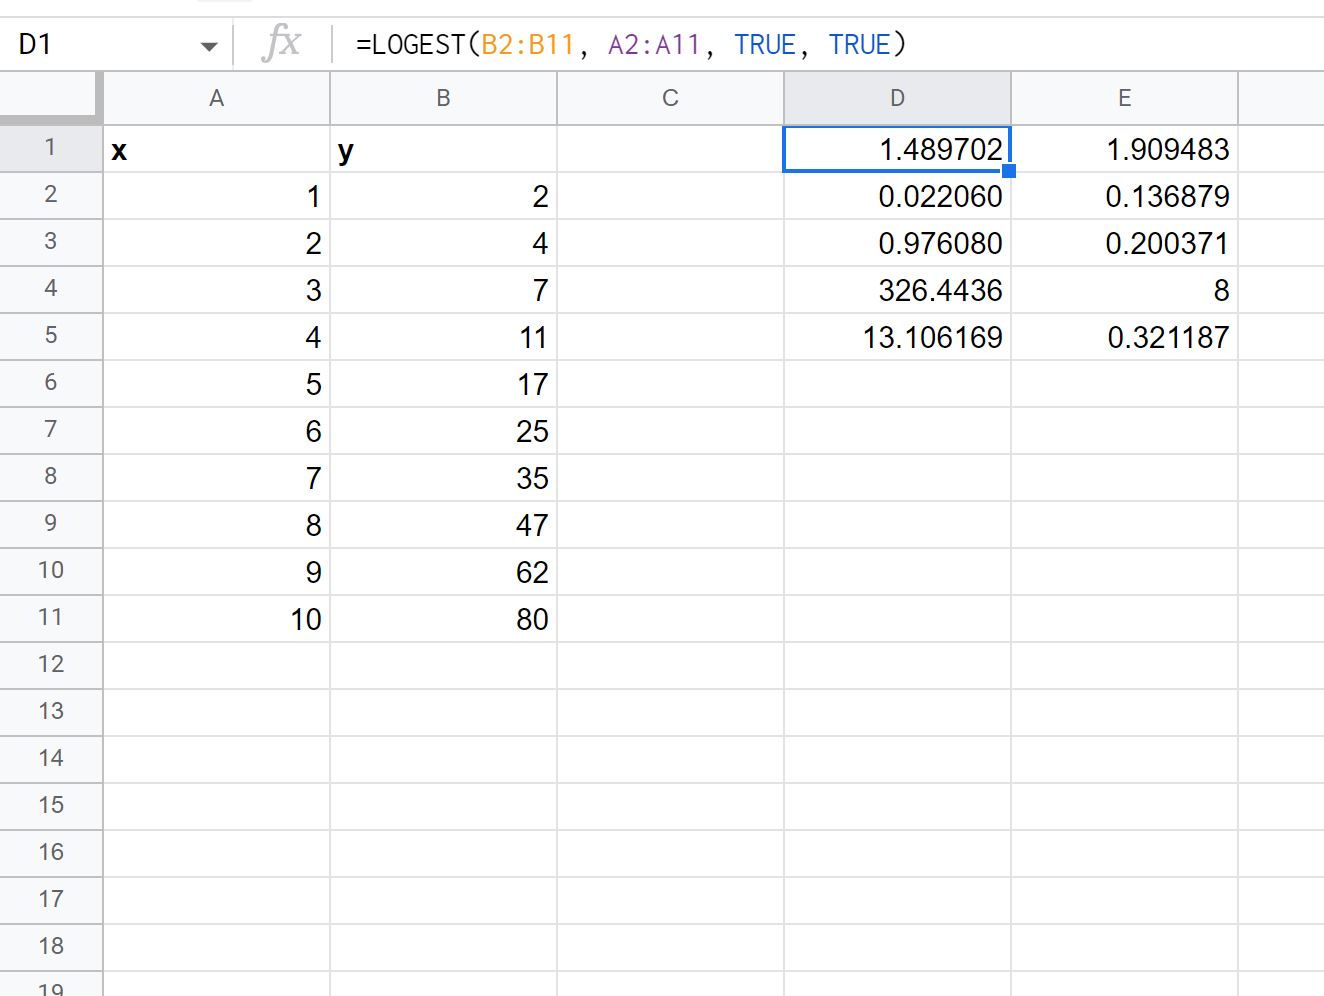Viewport: 1324px width, 996px height.
Task: Select the cell with value 326.4436
Action: click(896, 289)
